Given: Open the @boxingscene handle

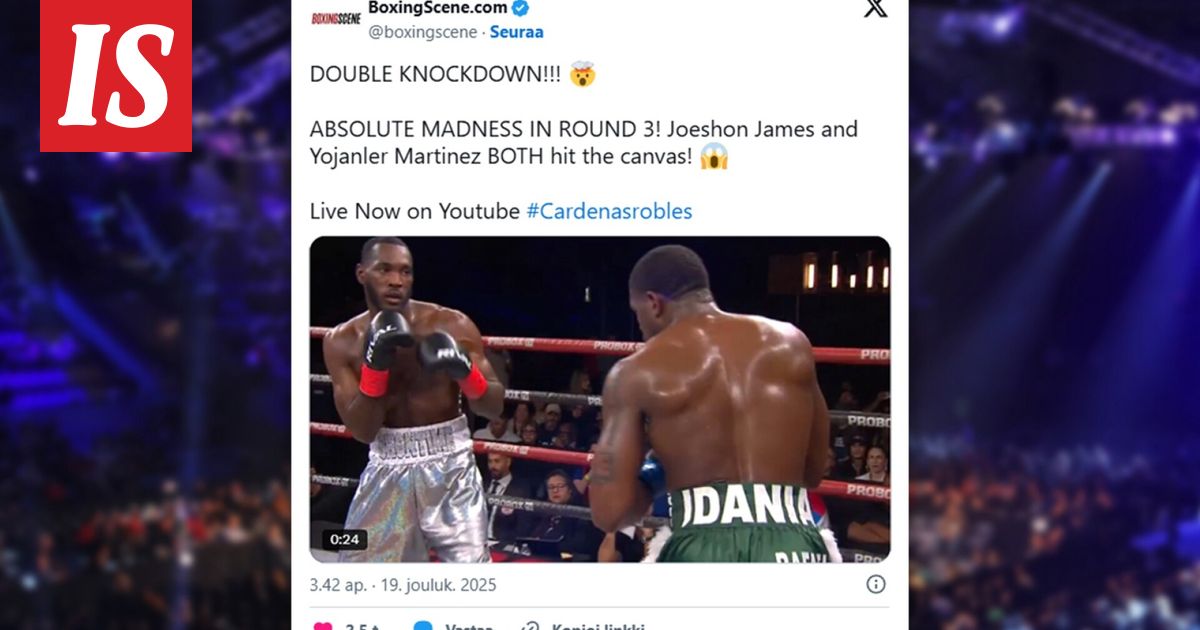Looking at the screenshot, I should pos(421,32).
